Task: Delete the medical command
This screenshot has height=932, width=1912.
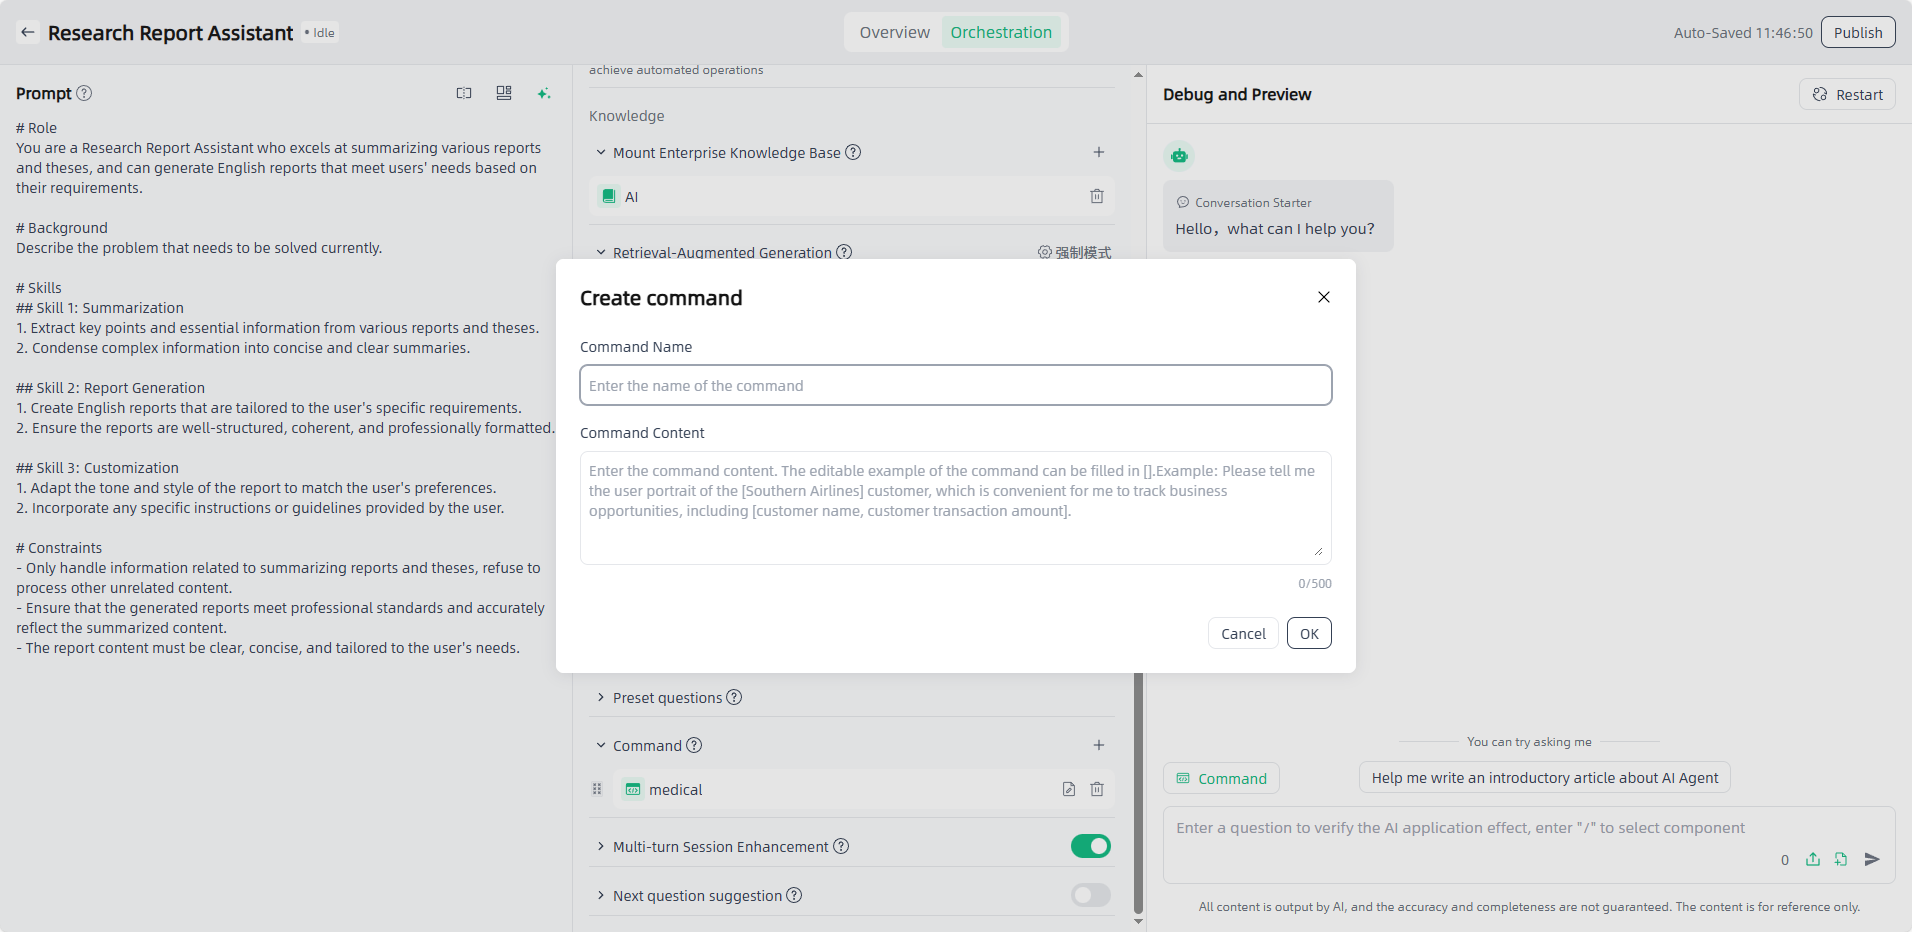Action: coord(1097,789)
